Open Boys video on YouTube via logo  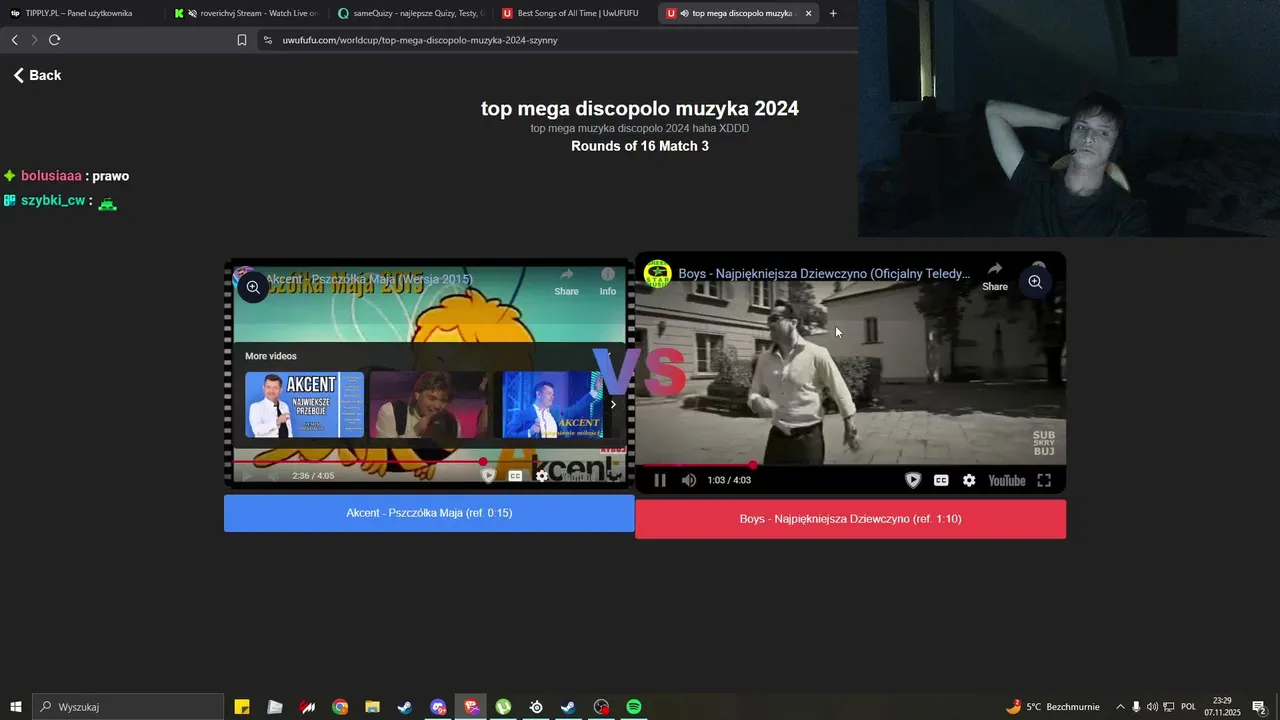[1006, 480]
